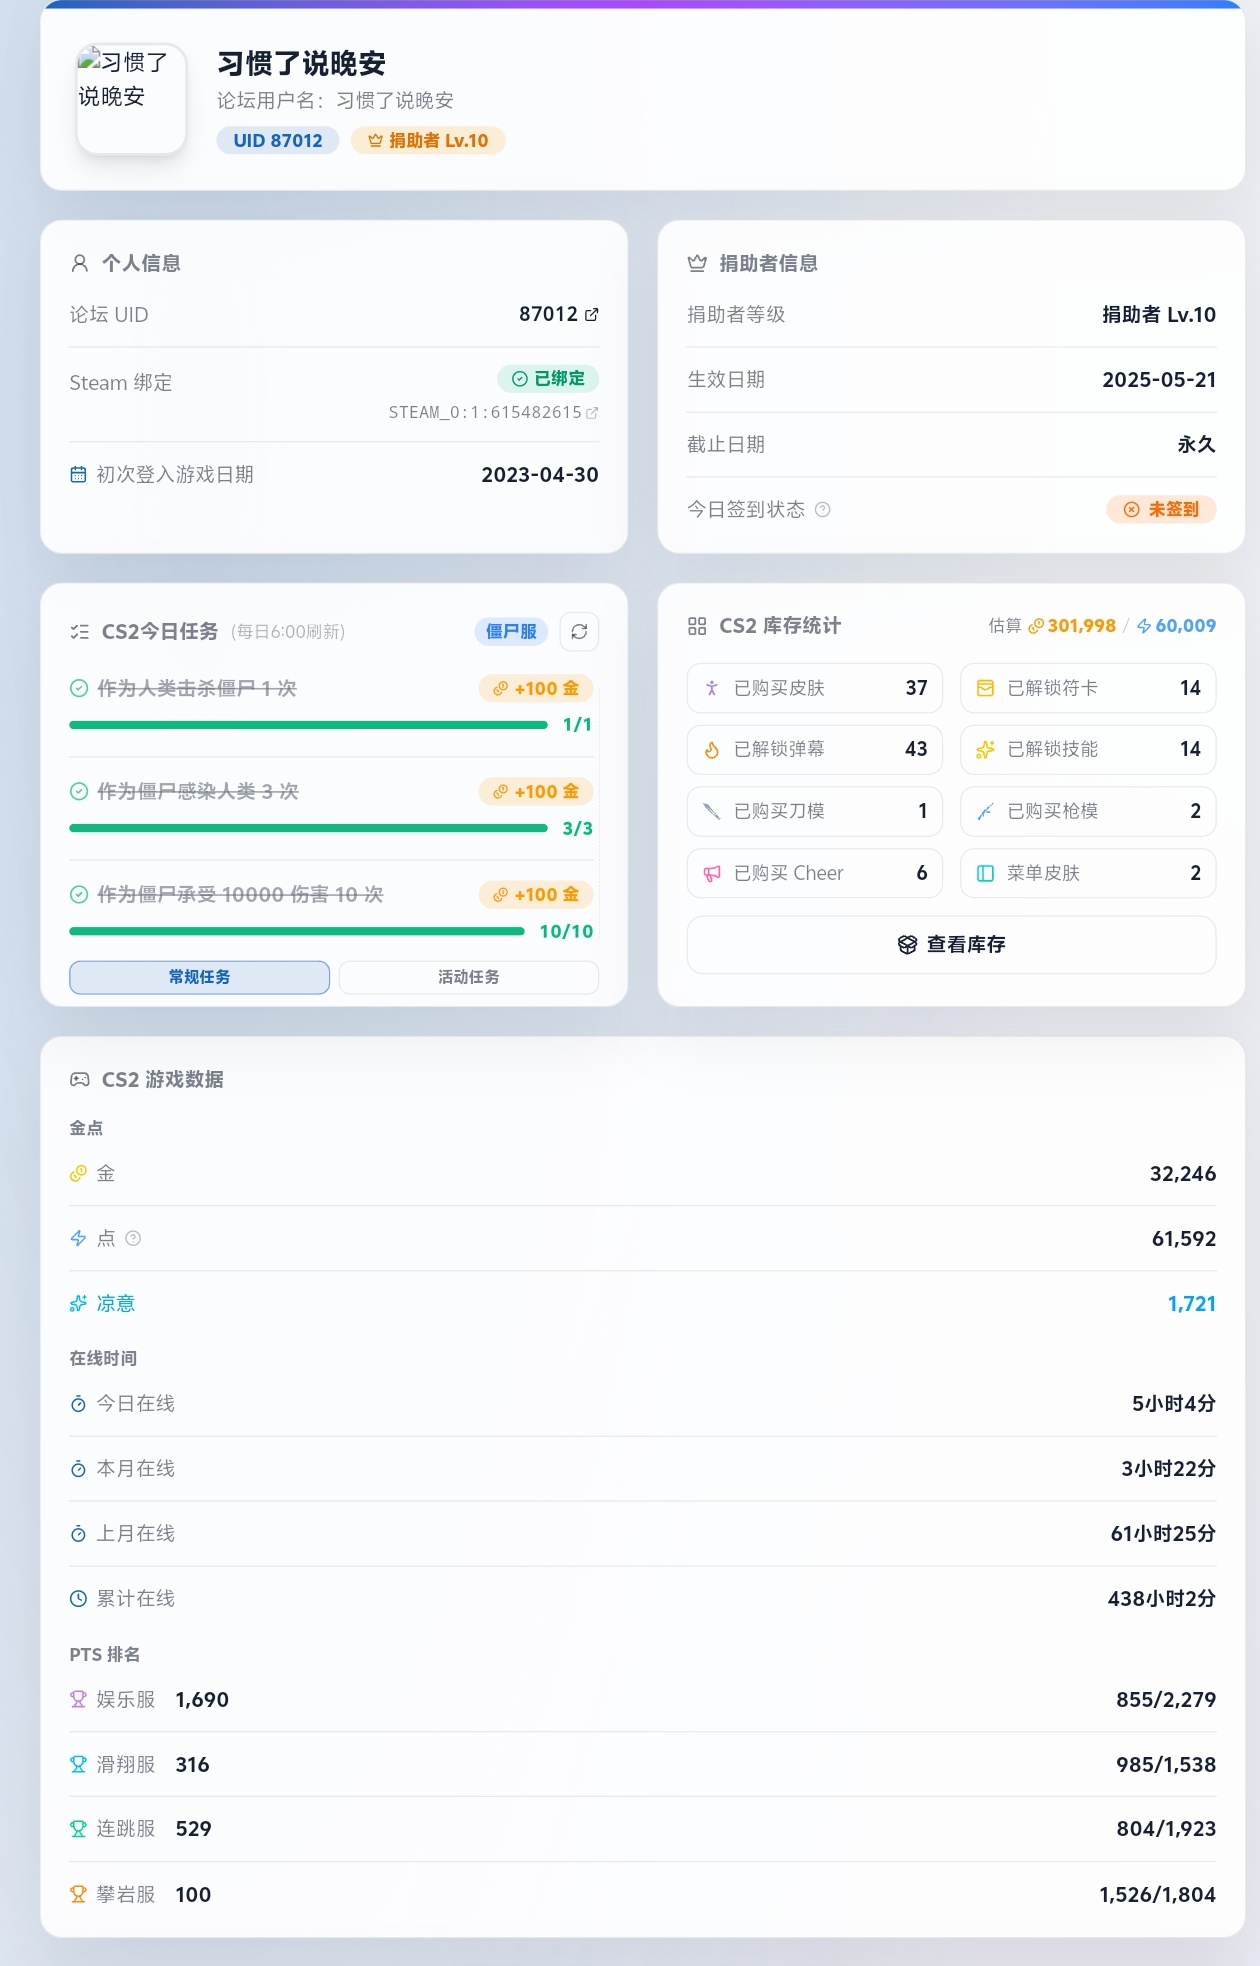Open the 凉意 link in game data
The image size is (1260, 1966).
(x=115, y=1304)
